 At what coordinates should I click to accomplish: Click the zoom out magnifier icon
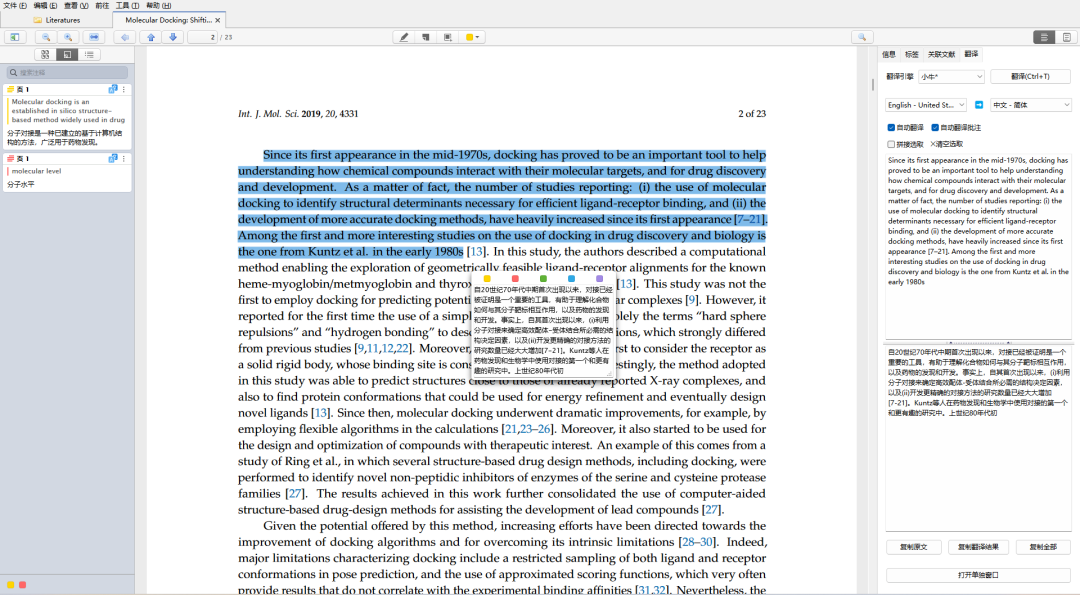click(46, 37)
